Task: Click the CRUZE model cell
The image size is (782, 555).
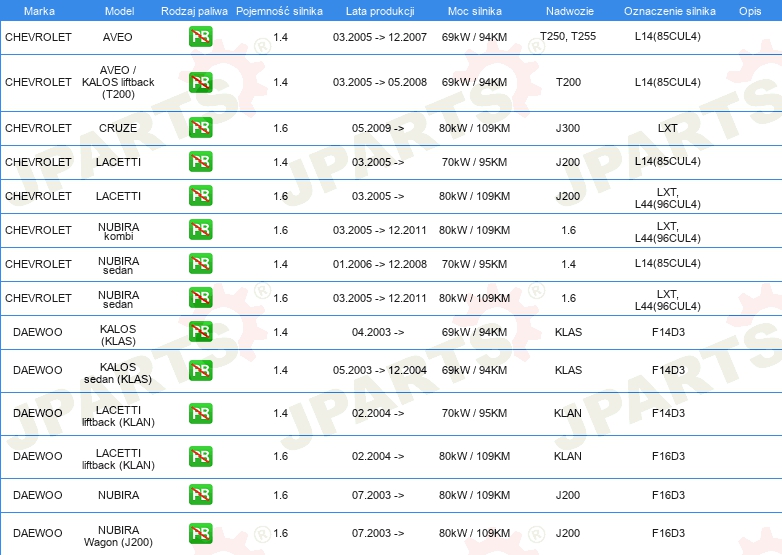Action: coord(118,128)
